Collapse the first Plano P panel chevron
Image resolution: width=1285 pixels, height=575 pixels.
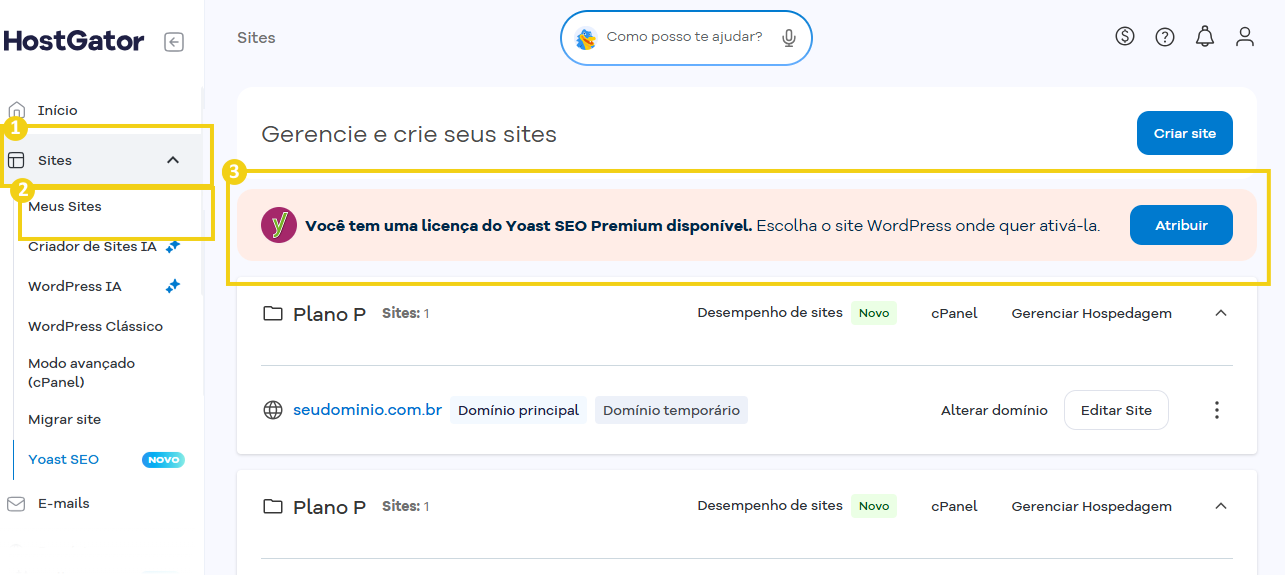click(x=1220, y=313)
